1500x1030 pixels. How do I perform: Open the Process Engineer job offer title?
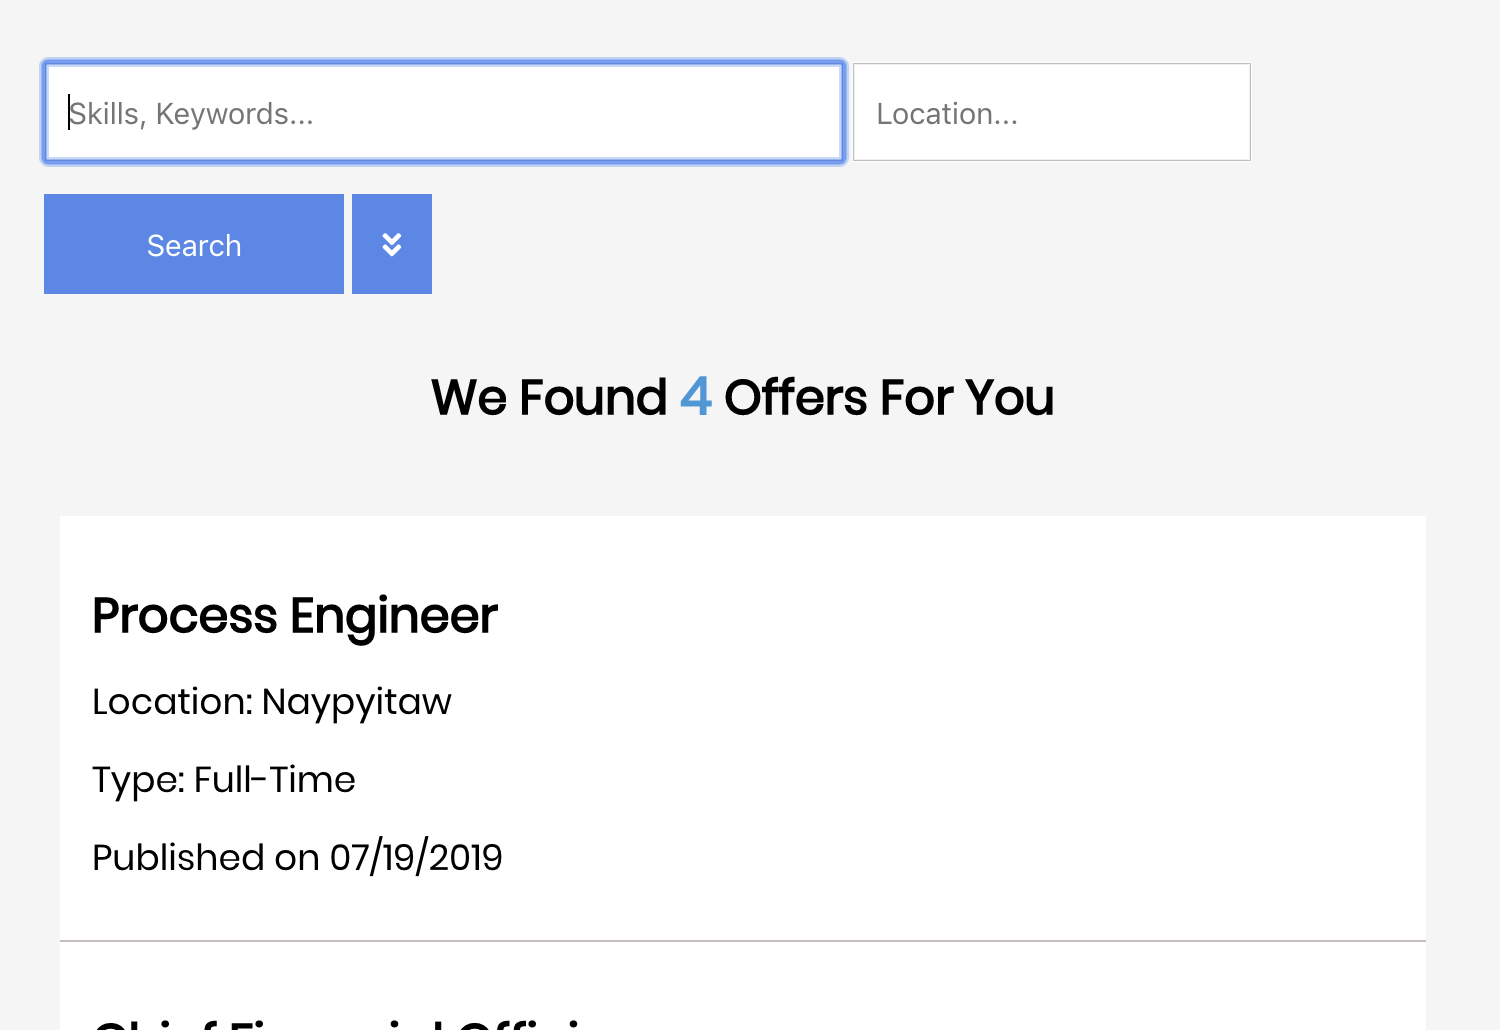(294, 616)
